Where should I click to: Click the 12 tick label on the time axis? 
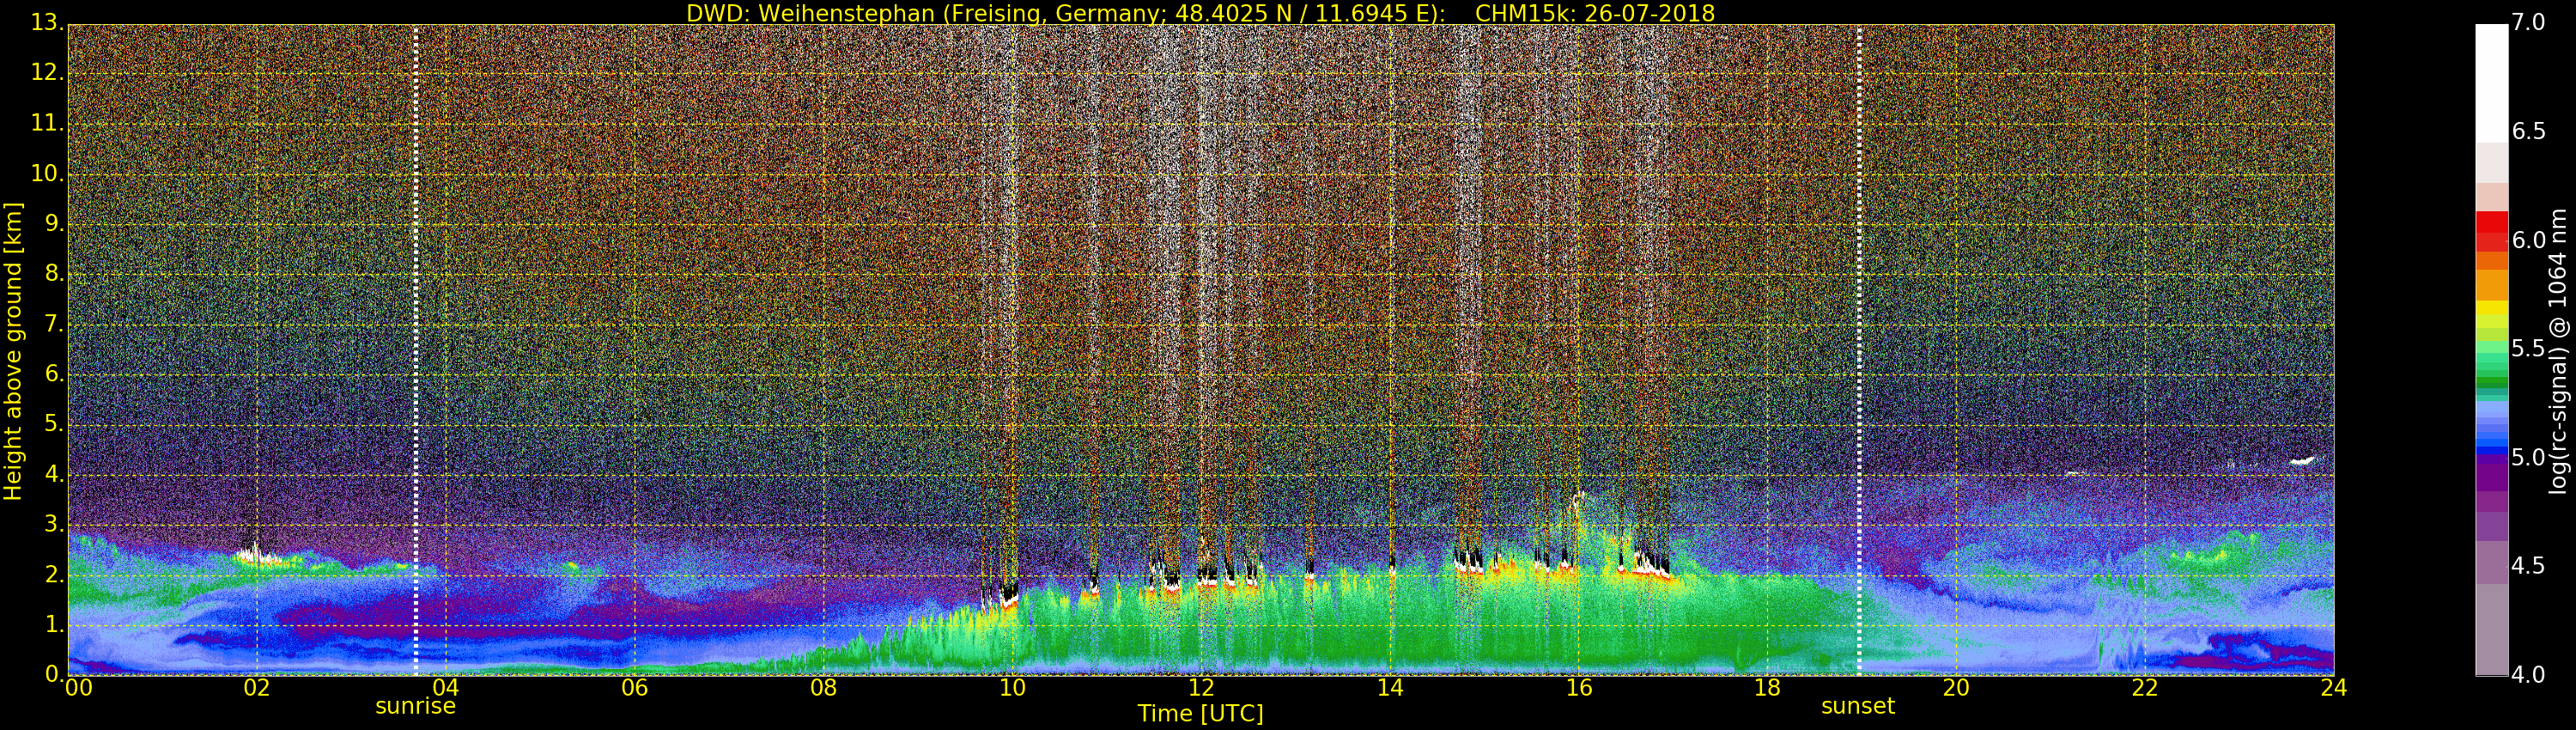point(1201,688)
